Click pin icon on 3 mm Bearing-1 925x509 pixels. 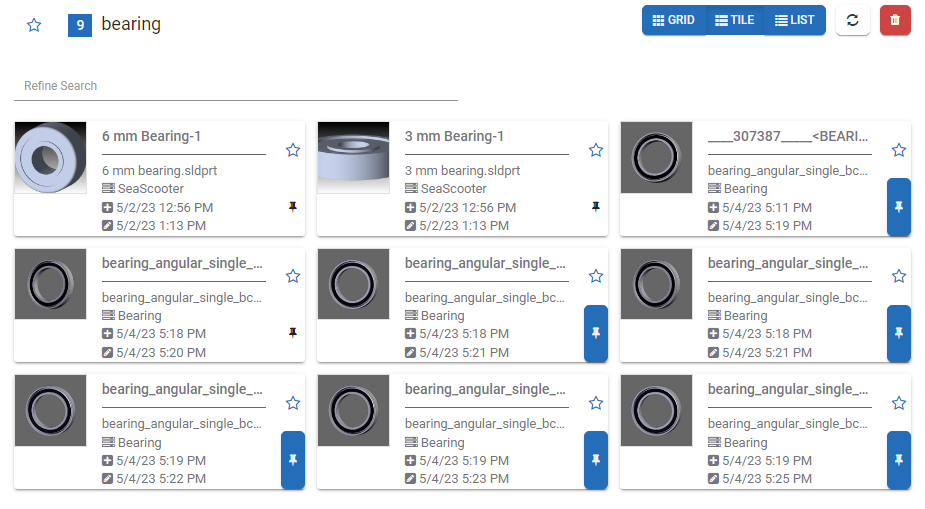[x=596, y=207]
